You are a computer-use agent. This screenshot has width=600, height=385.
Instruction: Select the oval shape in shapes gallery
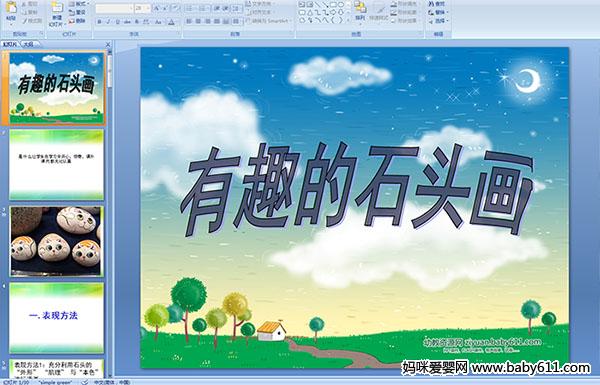tap(340, 5)
